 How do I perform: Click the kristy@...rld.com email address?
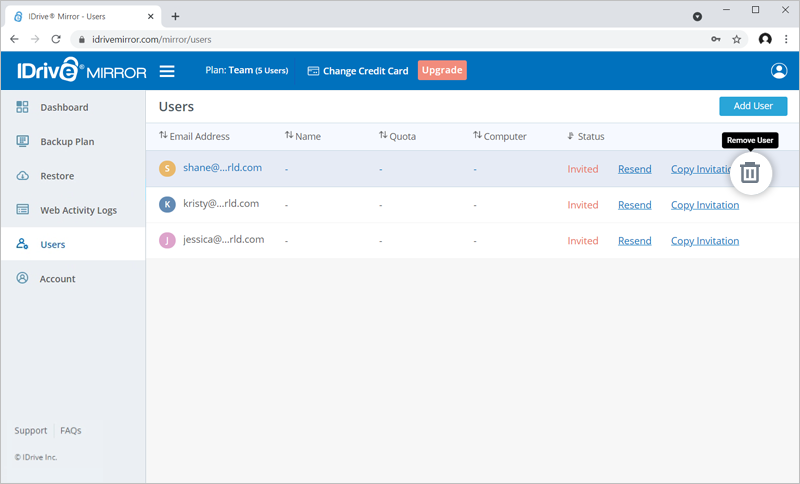[221, 203]
